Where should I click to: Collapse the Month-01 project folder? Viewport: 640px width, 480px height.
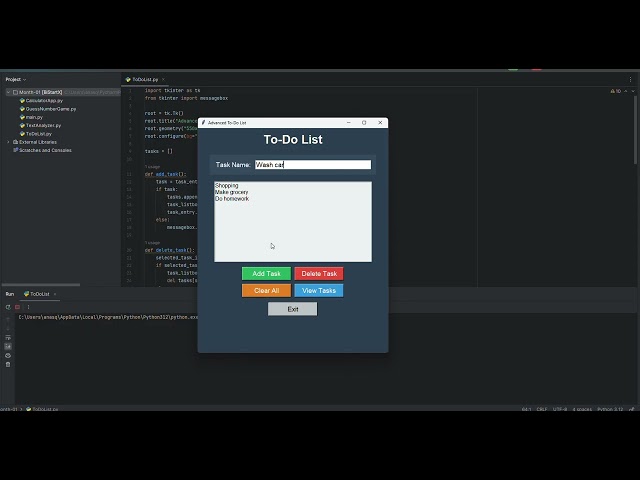[x=8, y=92]
